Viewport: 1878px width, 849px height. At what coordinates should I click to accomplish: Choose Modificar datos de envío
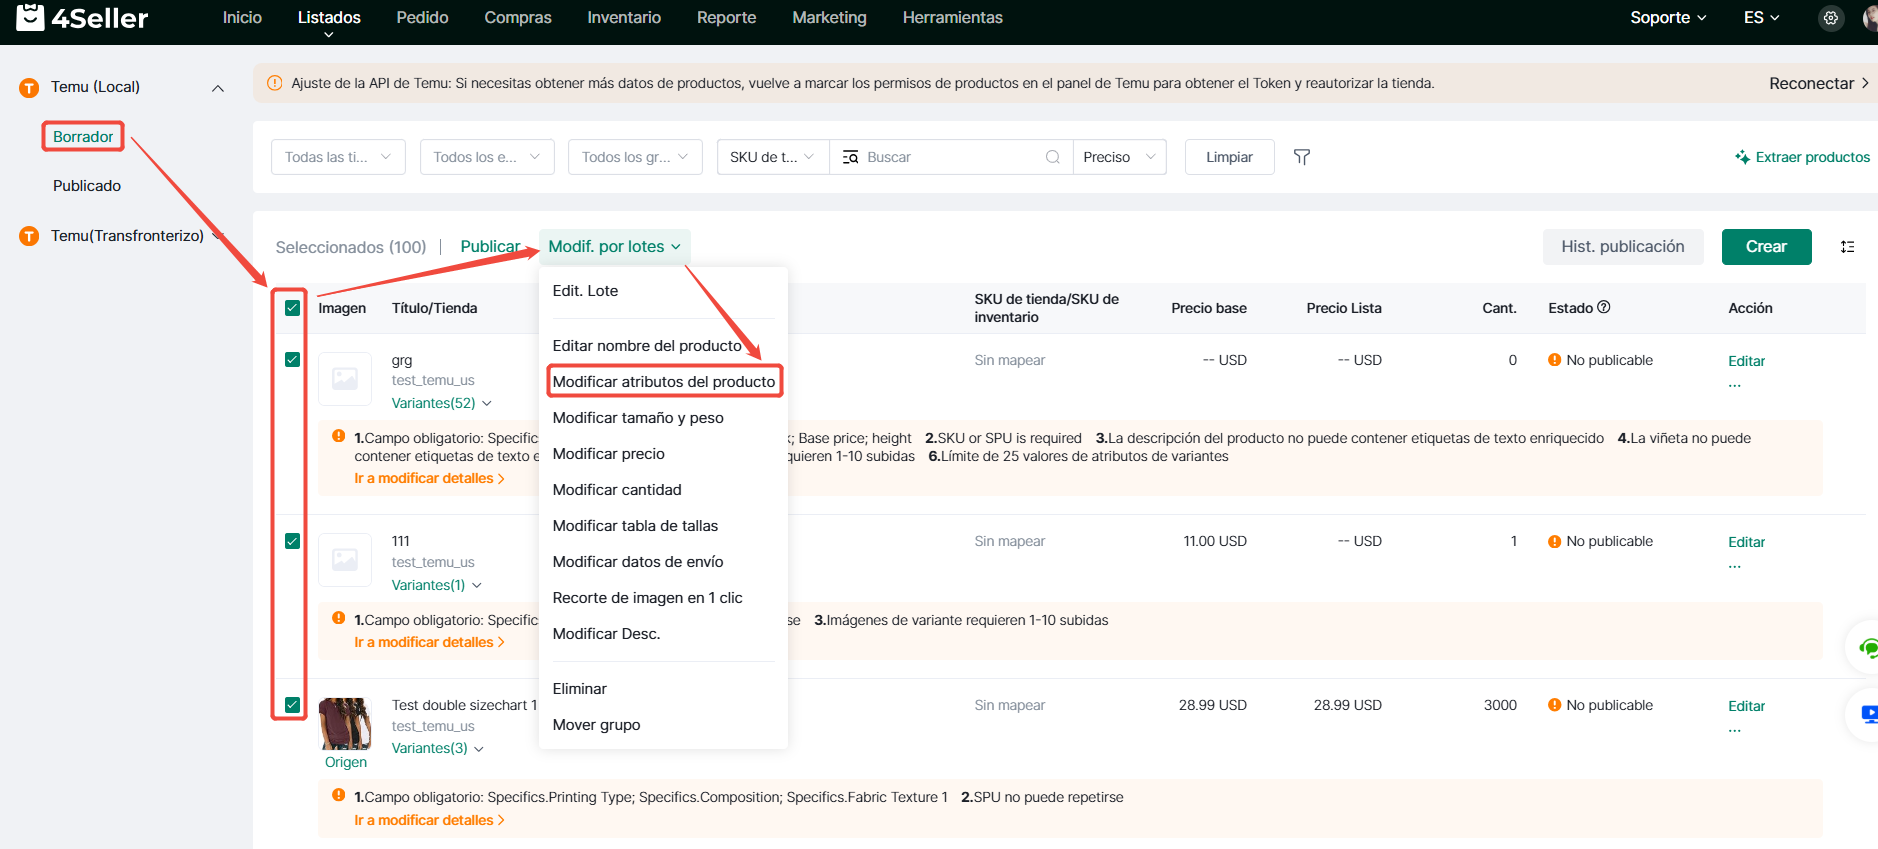click(638, 562)
